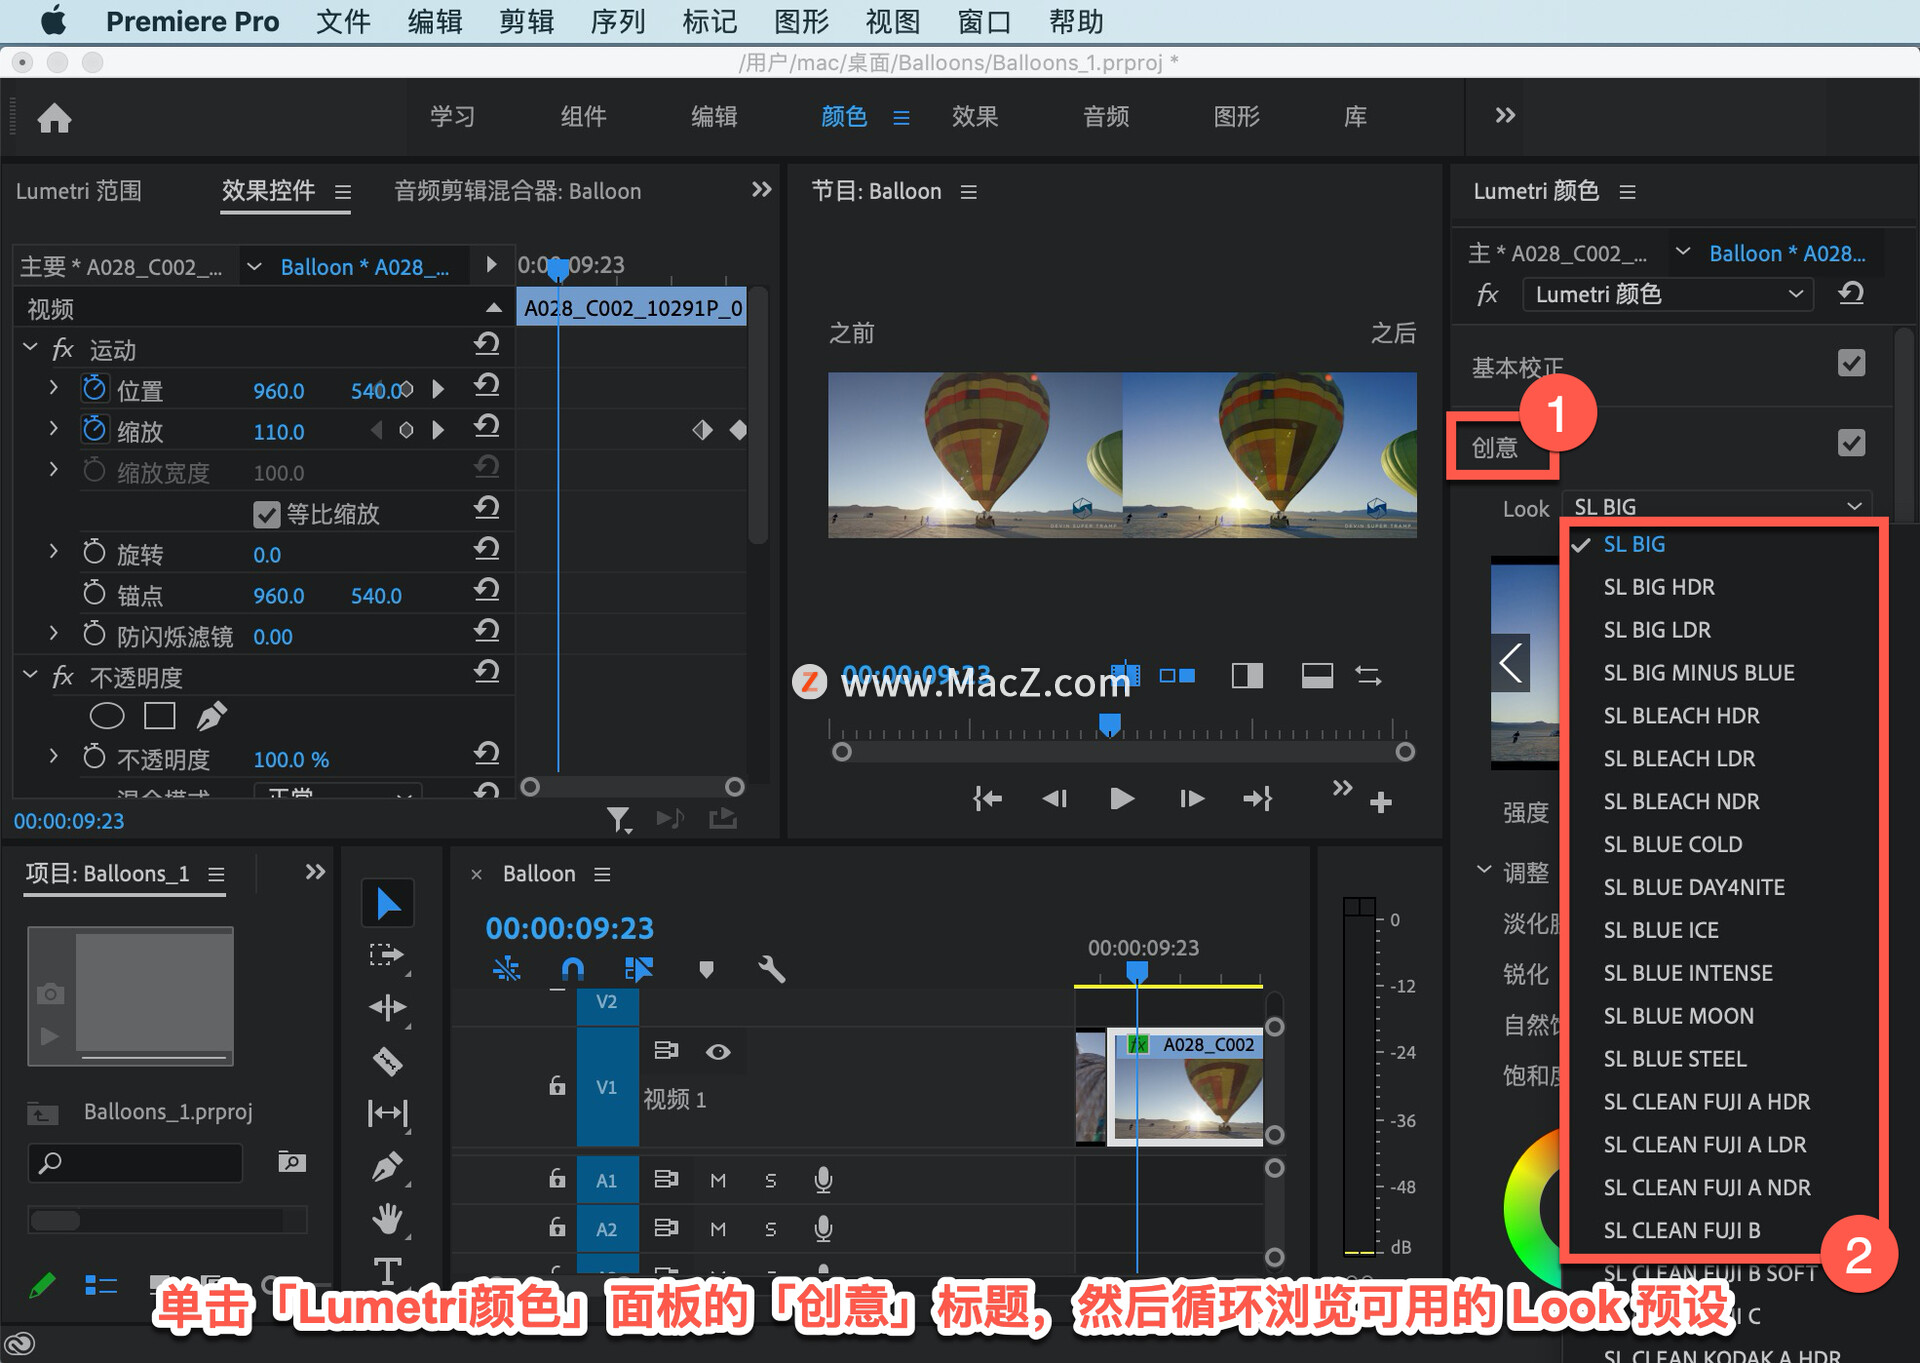Screen dimensions: 1920x1363
Task: Go to Out point
Action: tap(1257, 798)
